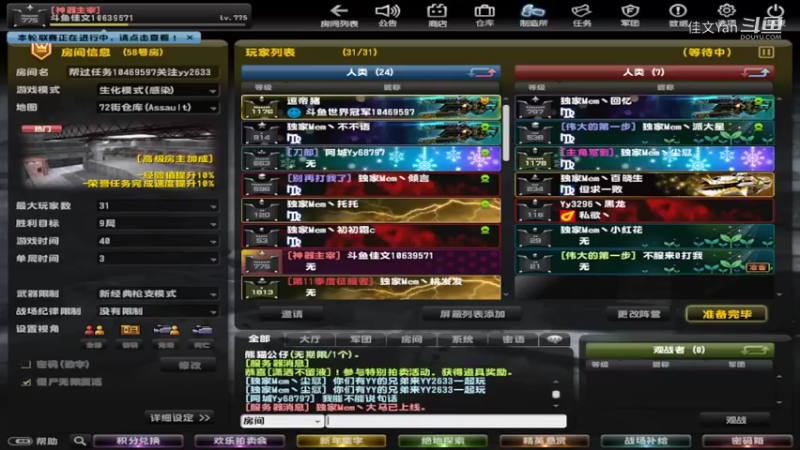This screenshot has height=450, width=800.
Task: Open the 积分兑换 points exchange button
Action: (138, 441)
